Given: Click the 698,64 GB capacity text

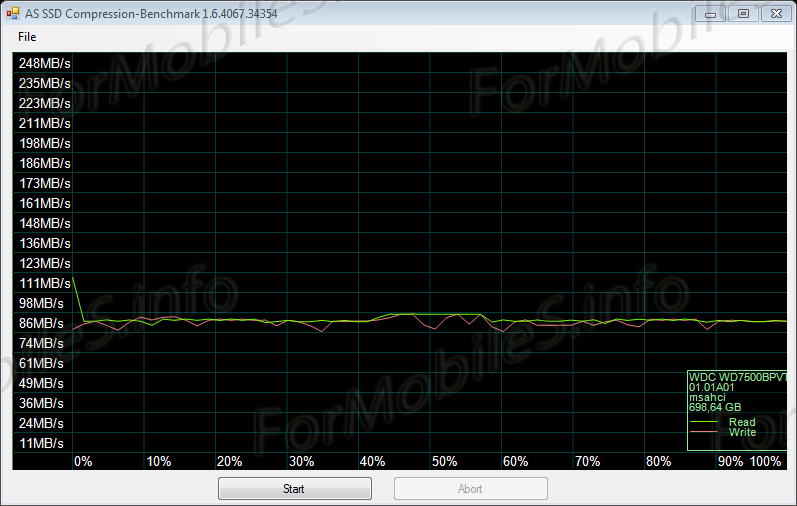Looking at the screenshot, I should pos(715,407).
